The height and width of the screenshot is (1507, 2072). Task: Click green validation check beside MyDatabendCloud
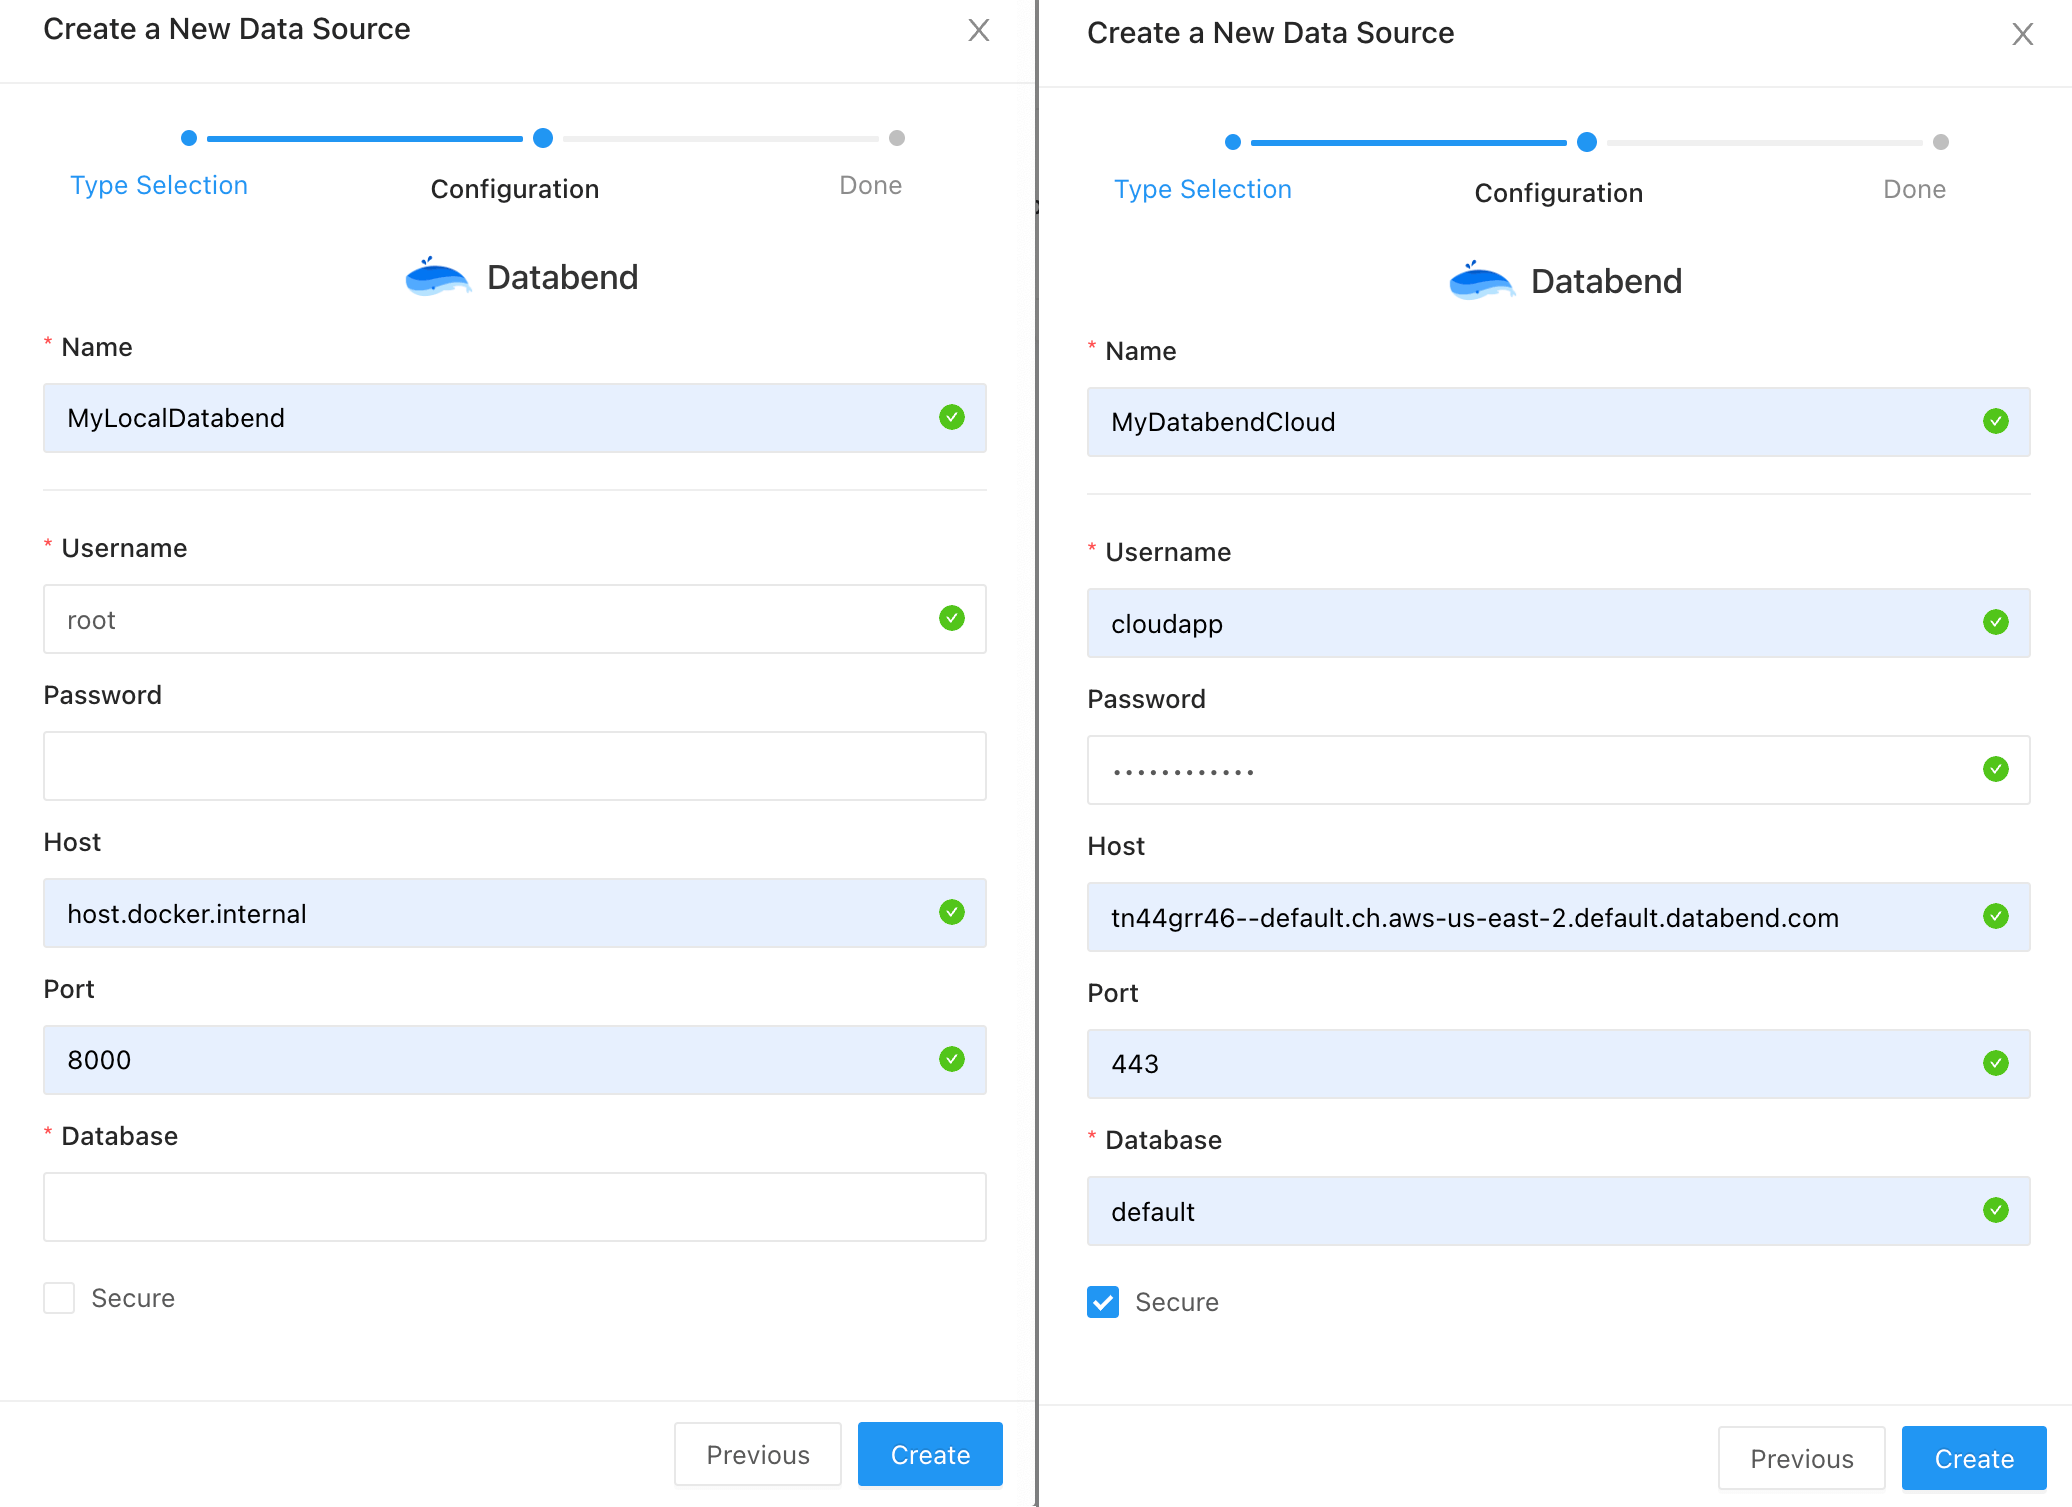click(1996, 421)
